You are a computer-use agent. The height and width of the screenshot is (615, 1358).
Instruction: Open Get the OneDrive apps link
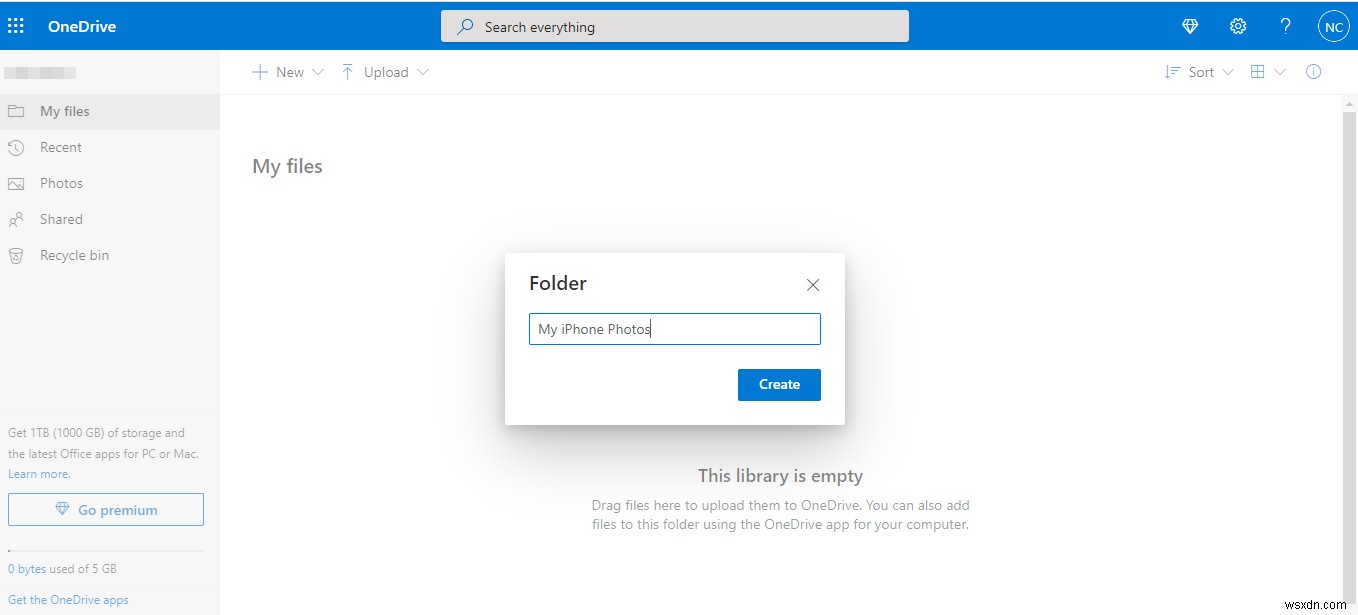(68, 599)
